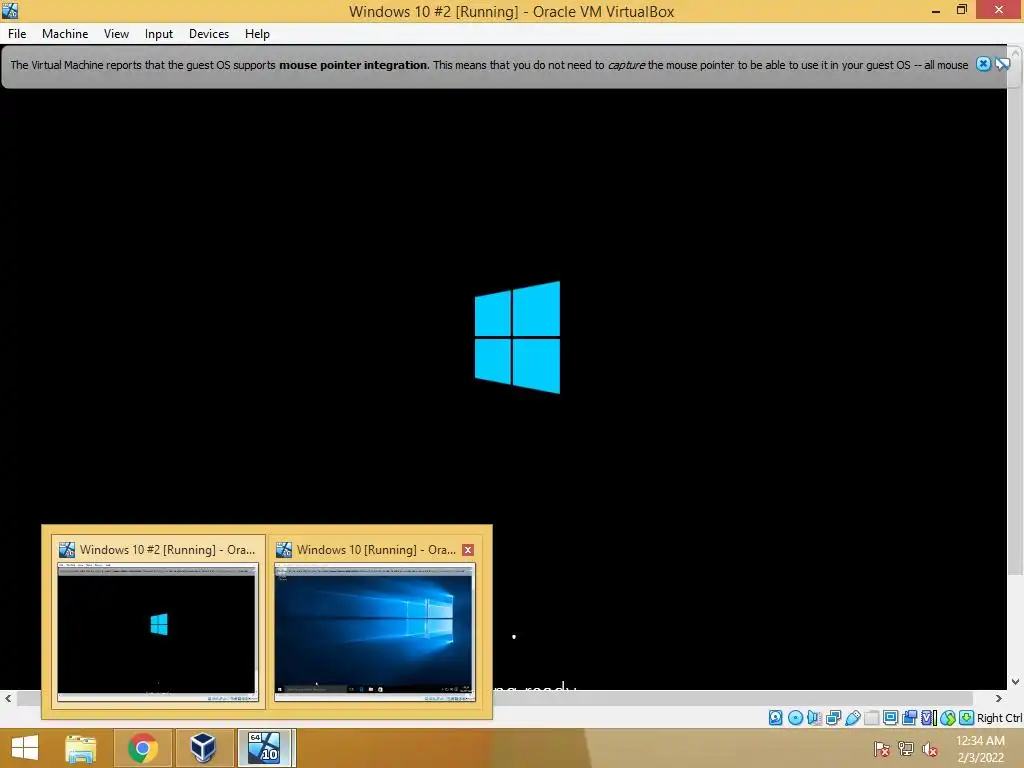Click the Right Ctrl host key label
Screen dimensions: 1024x768
pos(999,718)
